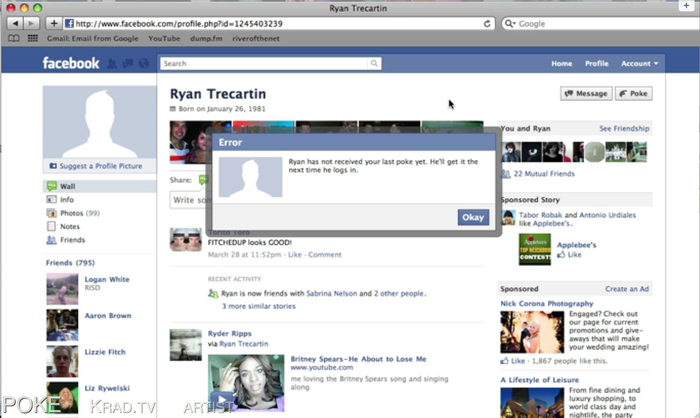Click the Create an Ad link
This screenshot has width=700, height=418.
click(627, 289)
